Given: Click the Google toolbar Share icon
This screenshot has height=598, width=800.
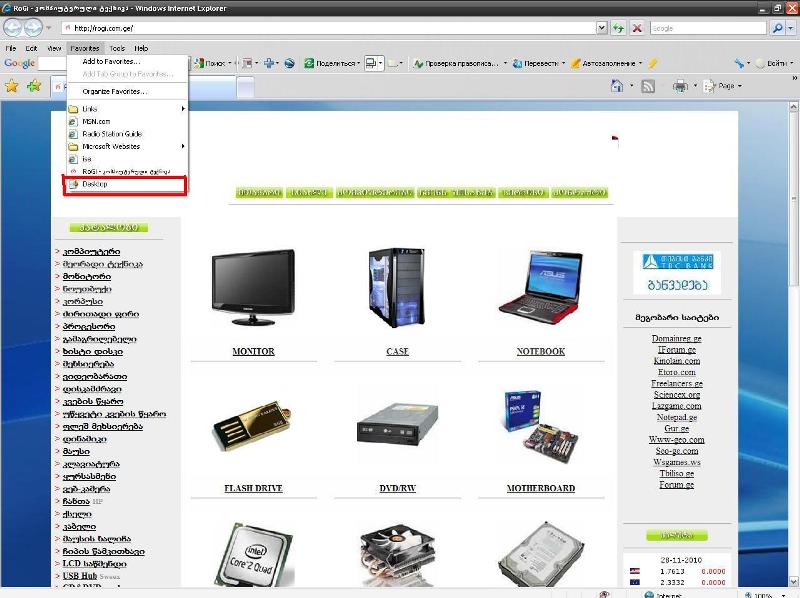Looking at the screenshot, I should point(309,63).
